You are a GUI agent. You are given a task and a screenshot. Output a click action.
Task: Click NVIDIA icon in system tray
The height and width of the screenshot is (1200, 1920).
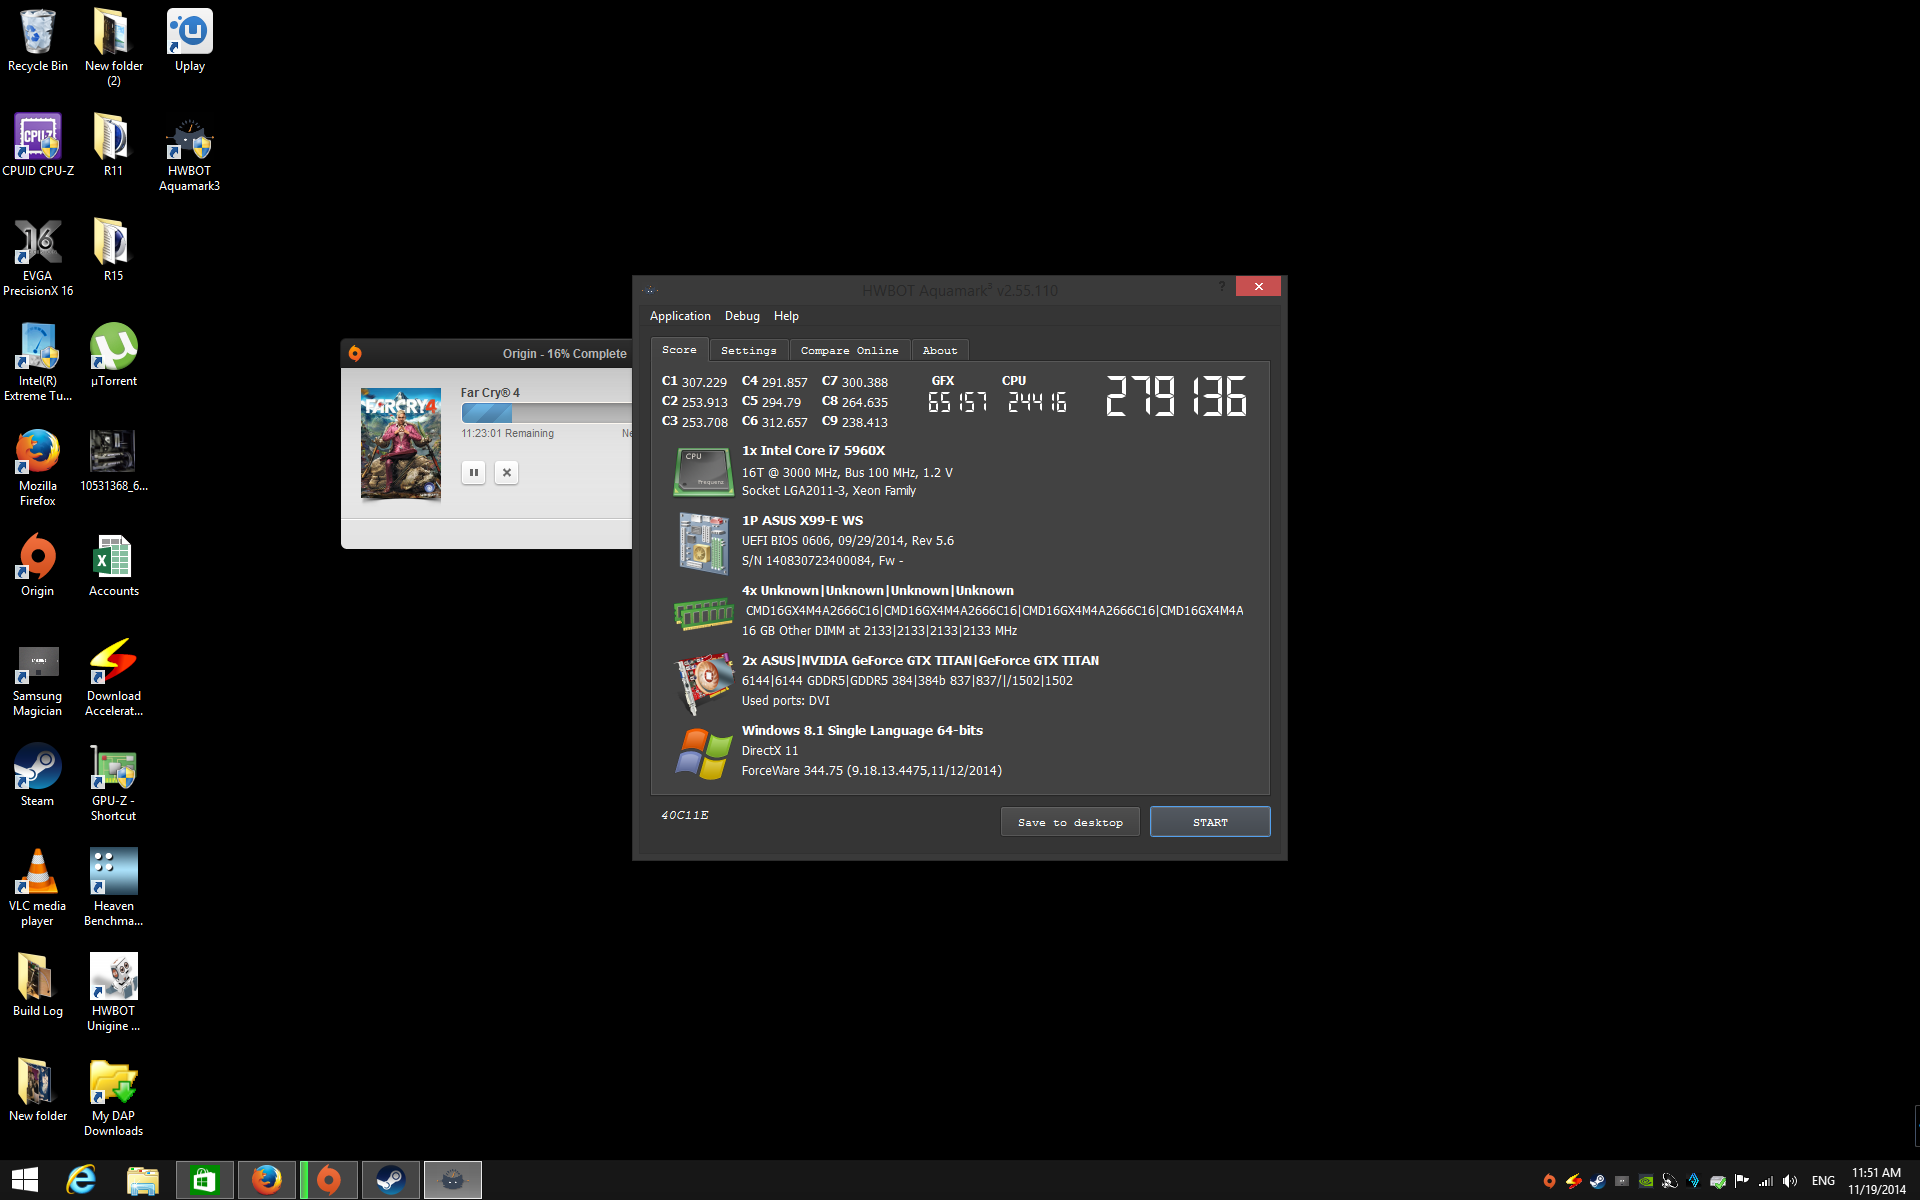pos(1645,1181)
